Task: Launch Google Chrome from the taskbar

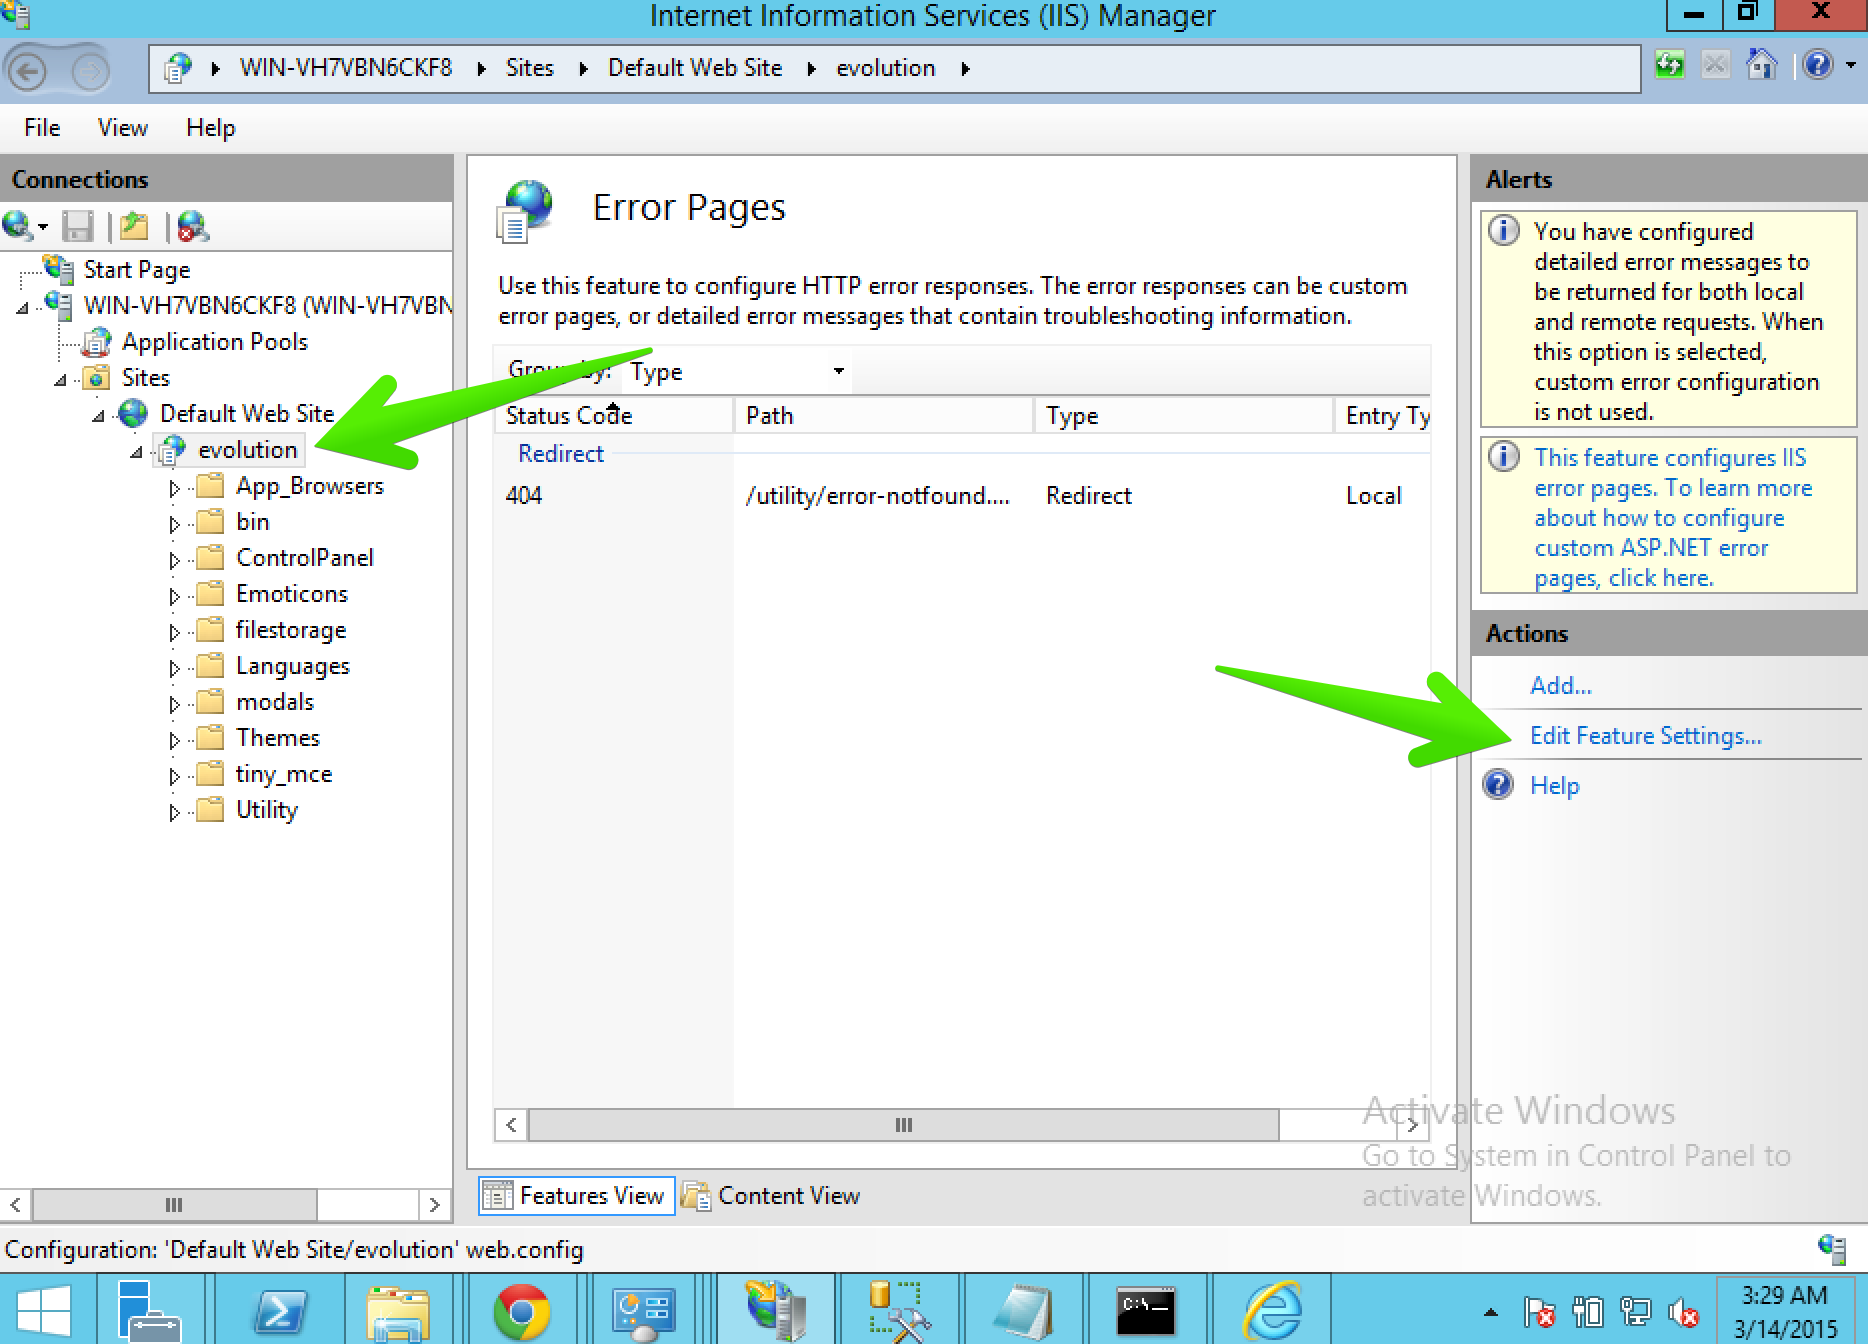Action: pos(521,1310)
